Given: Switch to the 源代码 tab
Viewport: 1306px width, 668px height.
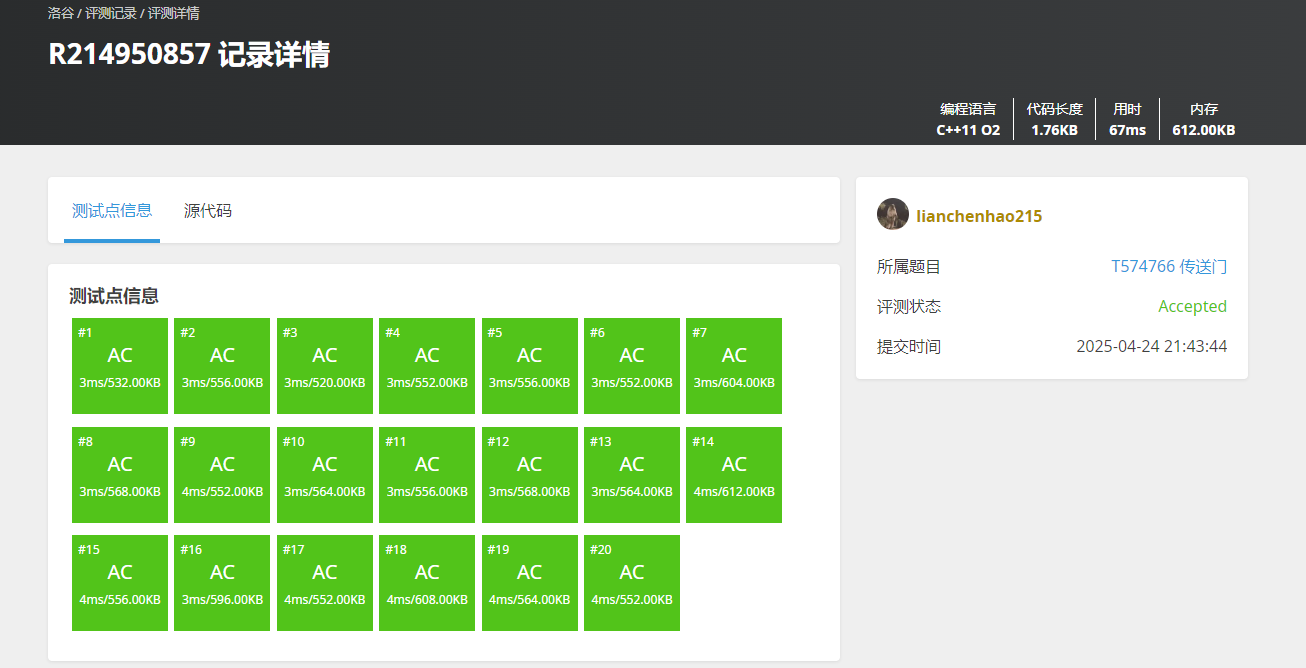Looking at the screenshot, I should click(207, 211).
